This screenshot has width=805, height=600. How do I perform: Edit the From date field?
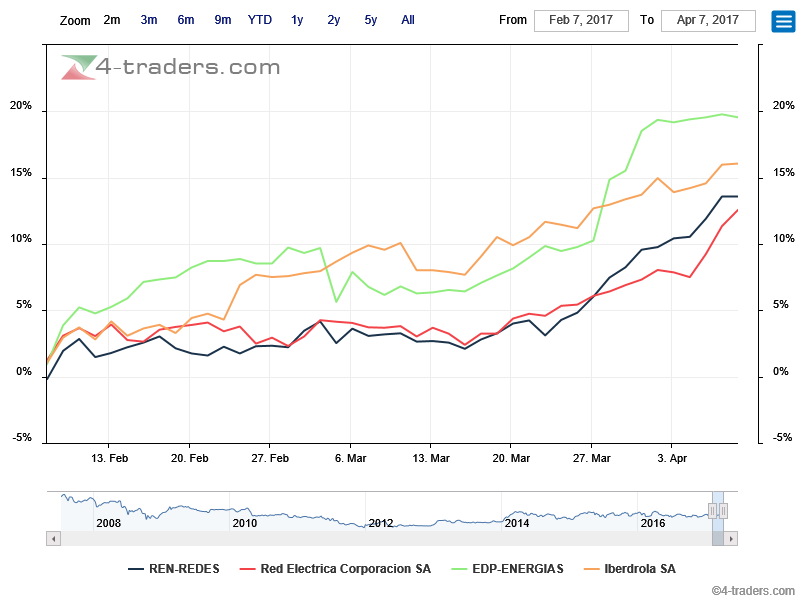[x=581, y=21]
